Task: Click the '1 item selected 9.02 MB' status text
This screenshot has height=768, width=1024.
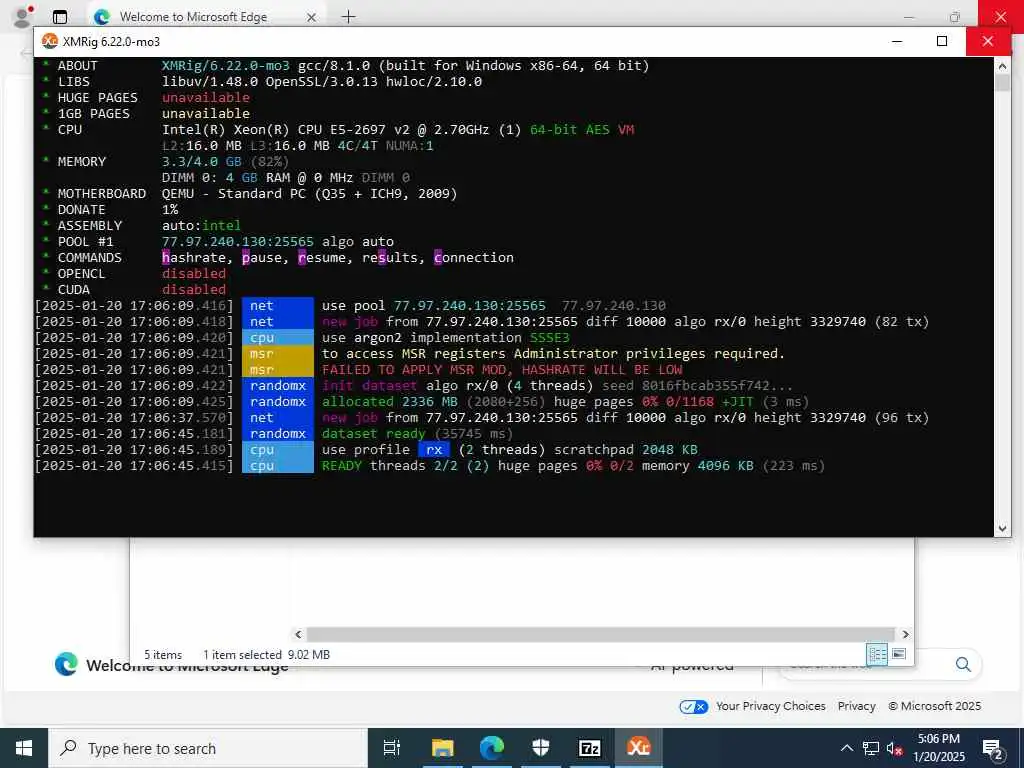Action: point(266,654)
